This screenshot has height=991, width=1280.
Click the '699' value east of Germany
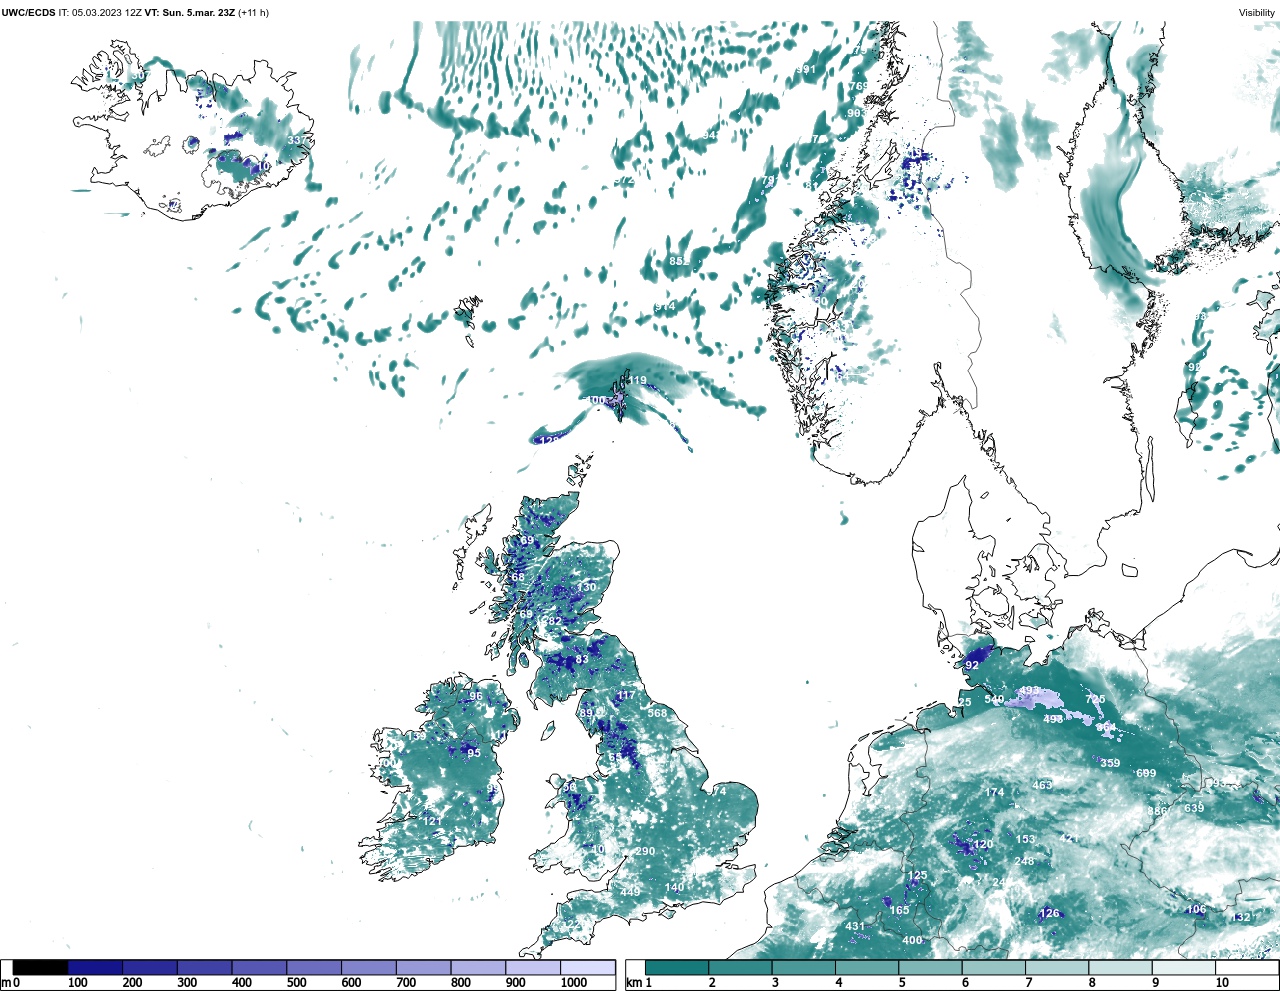[x=1146, y=773]
